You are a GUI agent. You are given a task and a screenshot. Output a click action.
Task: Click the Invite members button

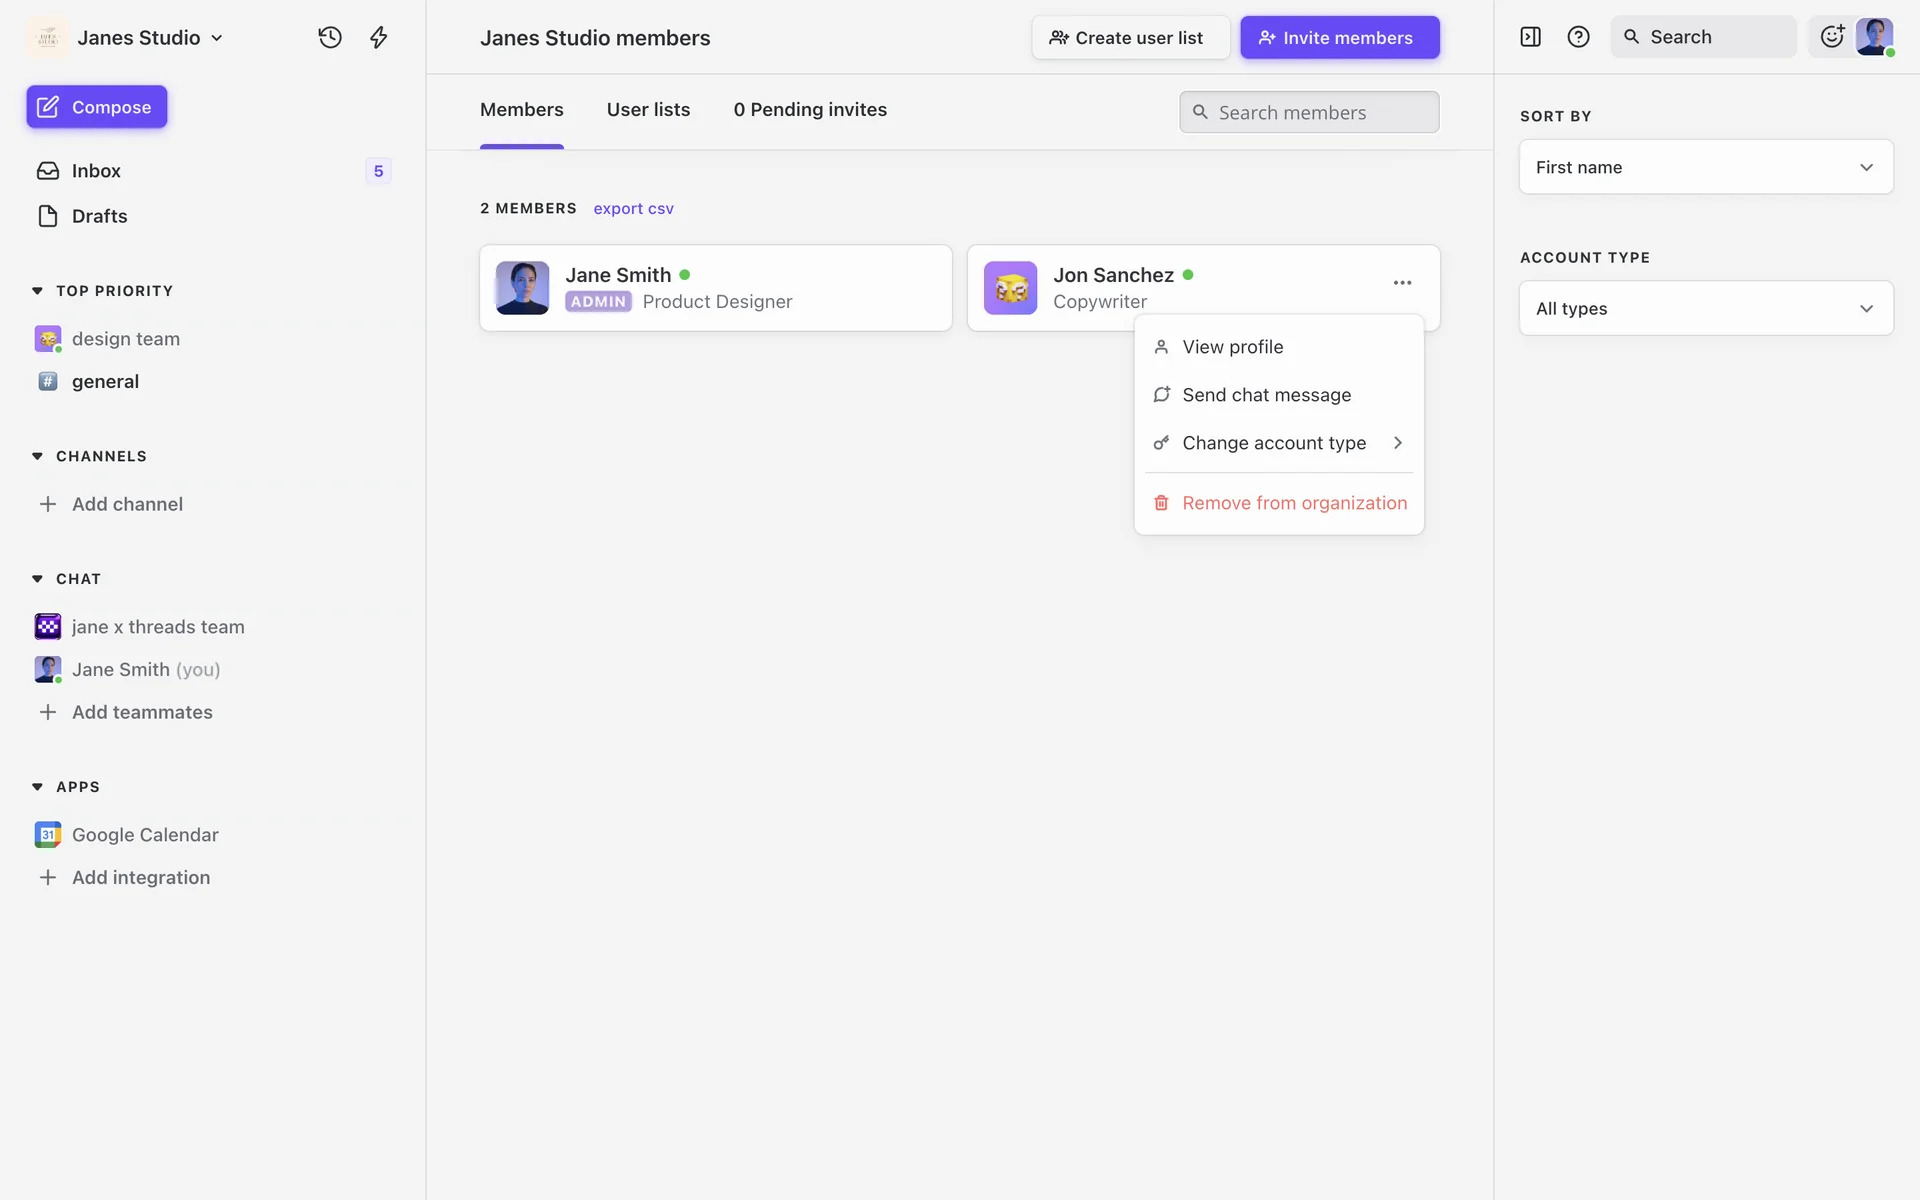coord(1339,37)
